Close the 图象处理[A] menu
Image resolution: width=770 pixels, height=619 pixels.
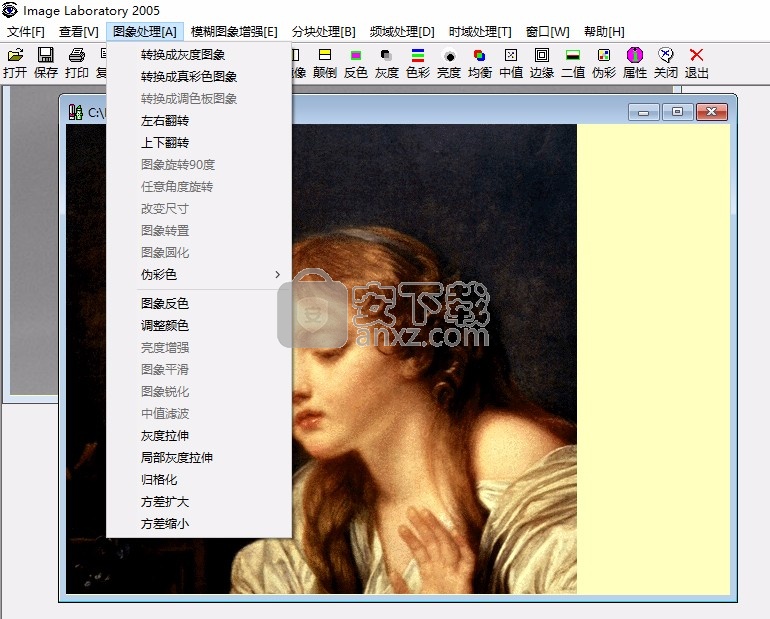coord(145,32)
